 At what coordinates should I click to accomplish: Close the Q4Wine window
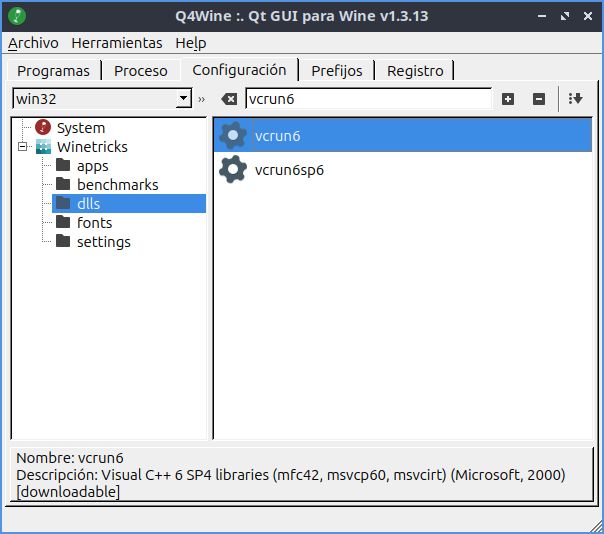[588, 16]
